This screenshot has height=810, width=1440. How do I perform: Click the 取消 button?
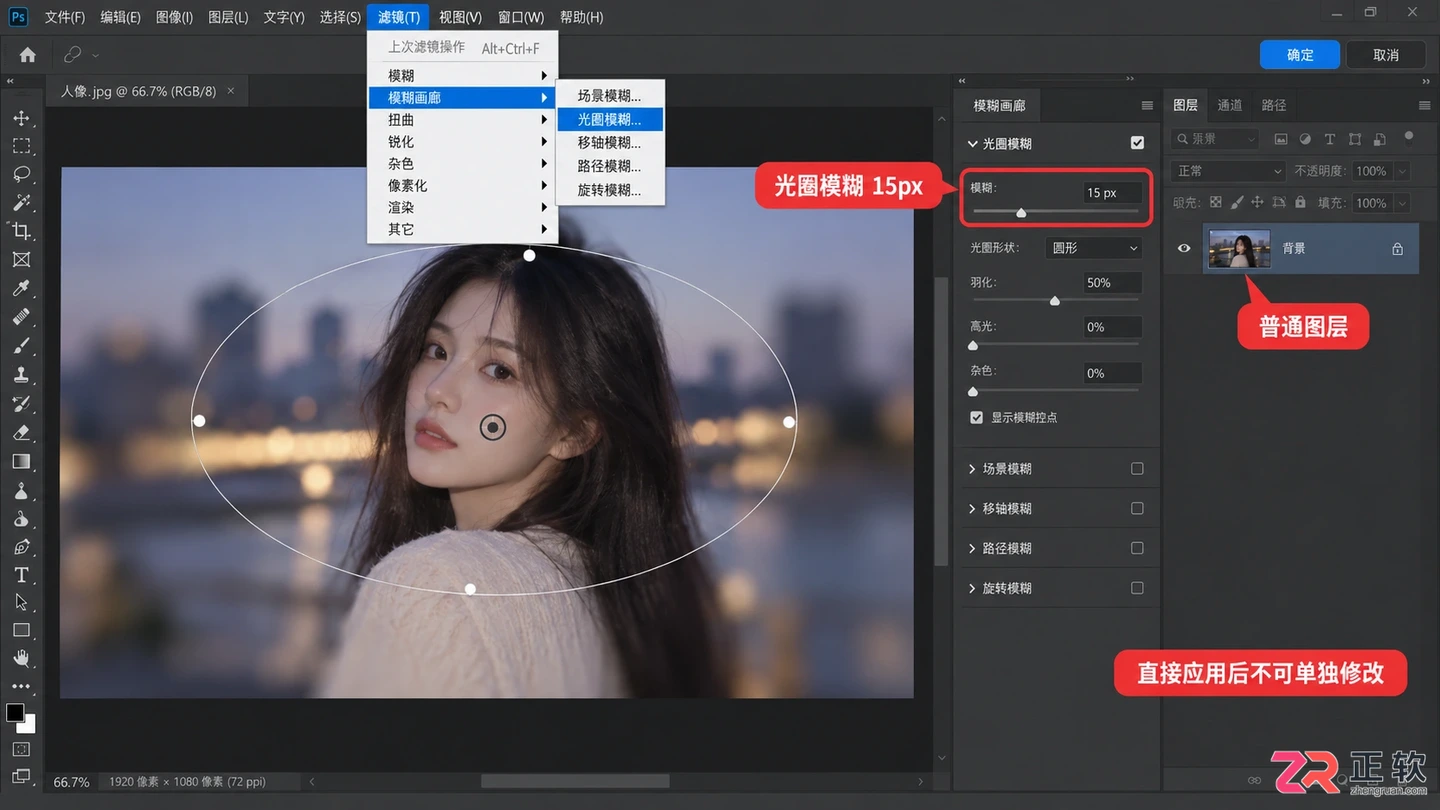point(1386,55)
